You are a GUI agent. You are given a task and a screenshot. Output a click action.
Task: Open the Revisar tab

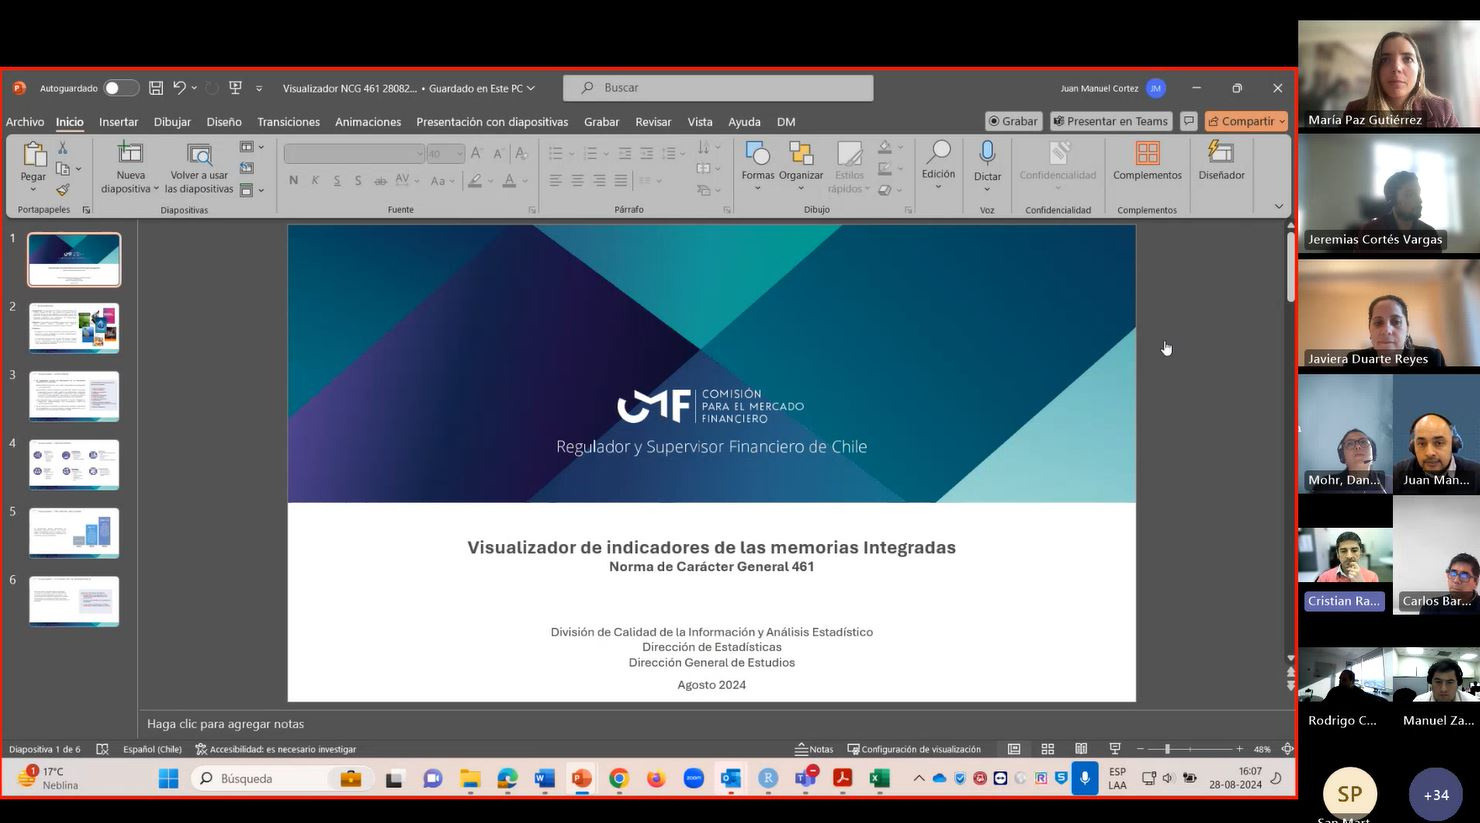tap(653, 122)
